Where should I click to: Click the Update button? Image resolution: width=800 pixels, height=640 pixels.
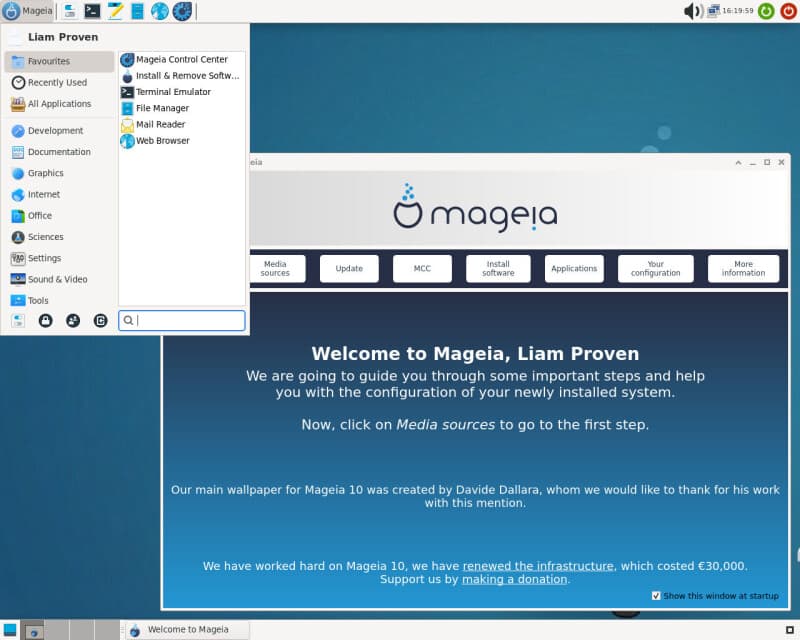pyautogui.click(x=349, y=268)
